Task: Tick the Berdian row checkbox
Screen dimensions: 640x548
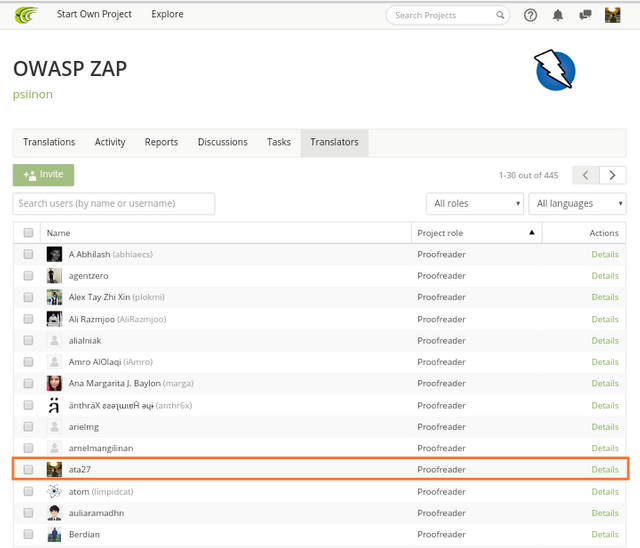Action: [x=28, y=534]
